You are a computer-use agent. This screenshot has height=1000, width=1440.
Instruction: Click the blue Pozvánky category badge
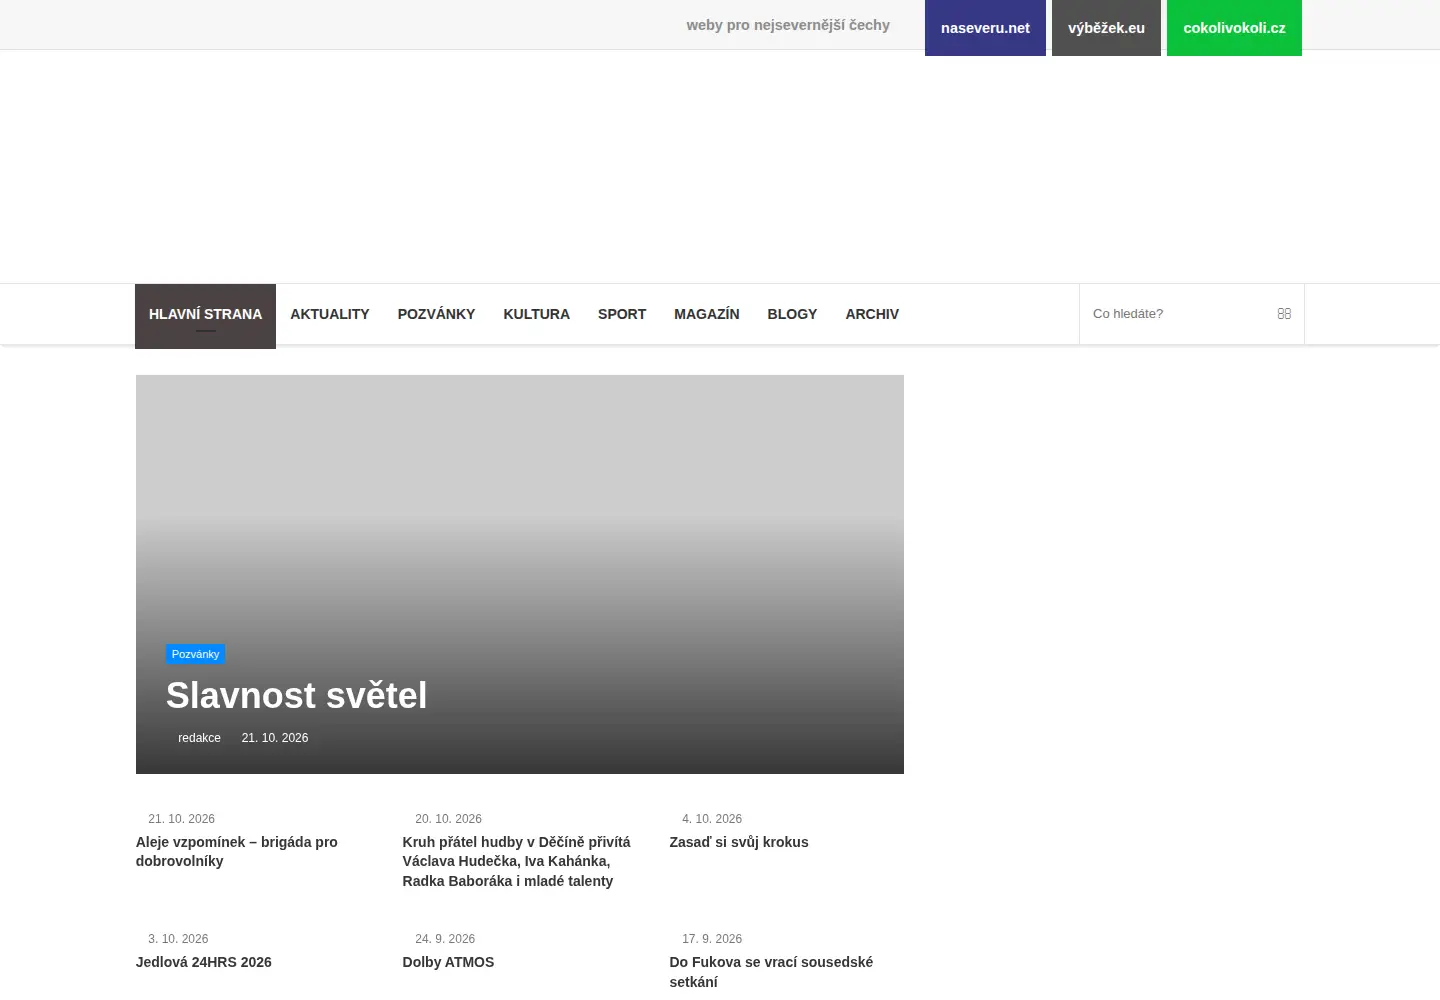click(x=195, y=654)
